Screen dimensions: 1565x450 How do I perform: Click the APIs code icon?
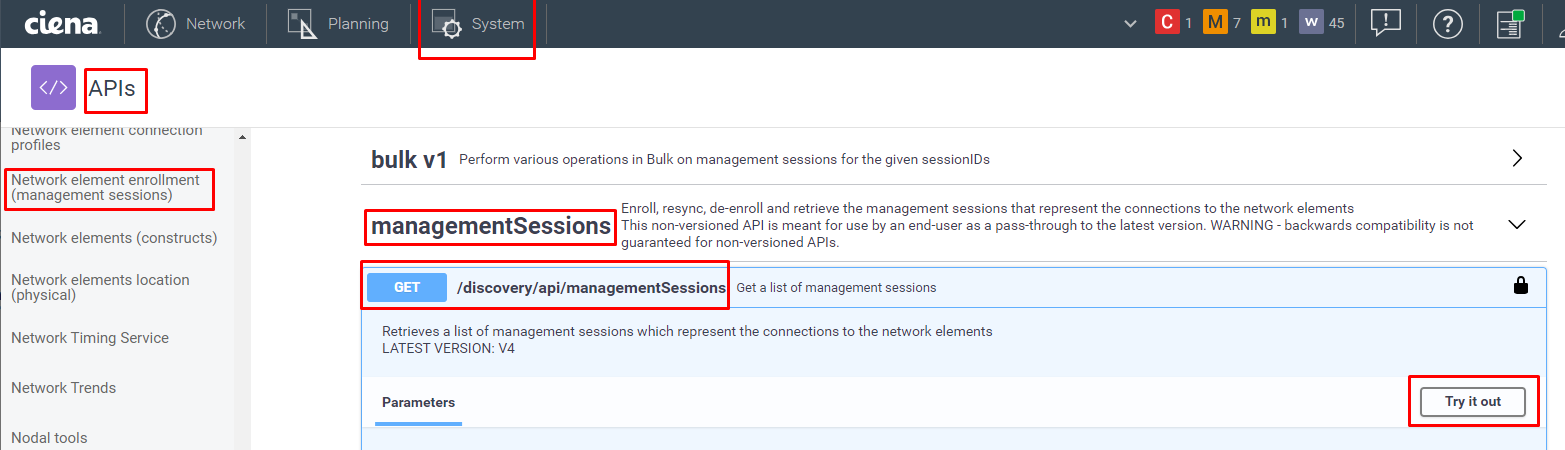pos(53,87)
